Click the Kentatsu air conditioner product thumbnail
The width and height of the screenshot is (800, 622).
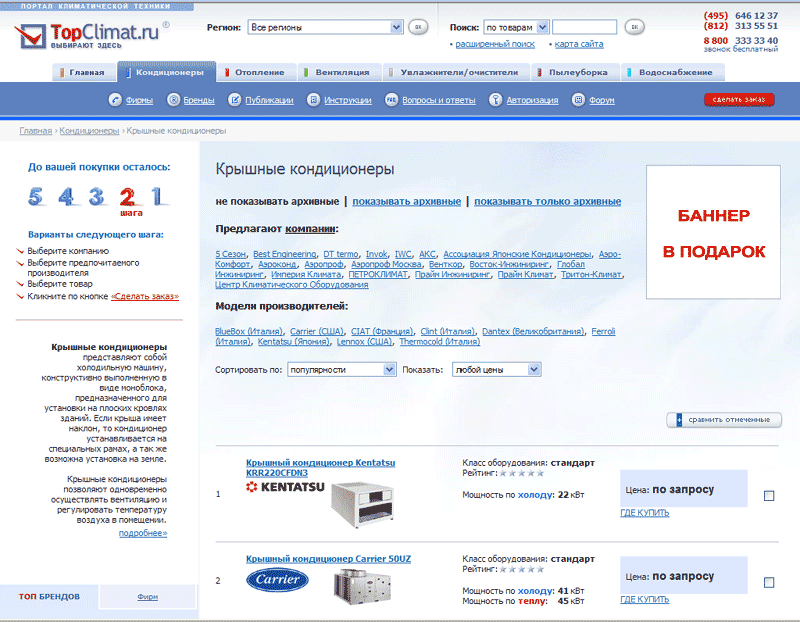(x=357, y=506)
